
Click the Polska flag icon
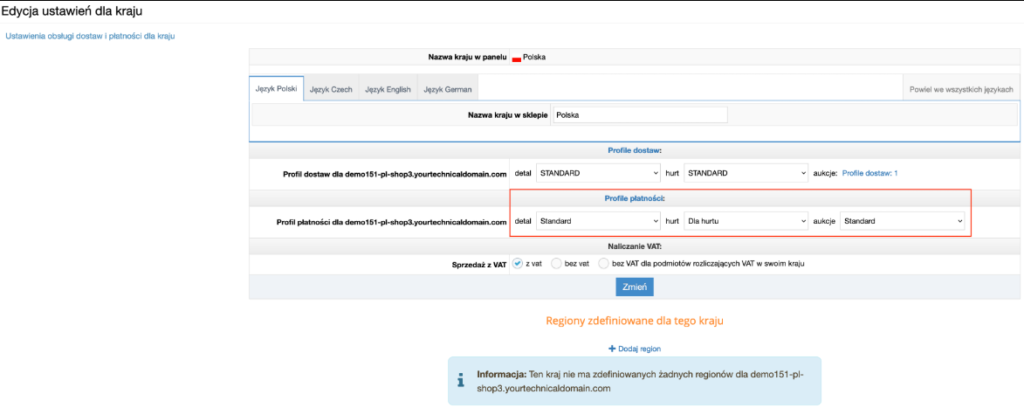516,59
